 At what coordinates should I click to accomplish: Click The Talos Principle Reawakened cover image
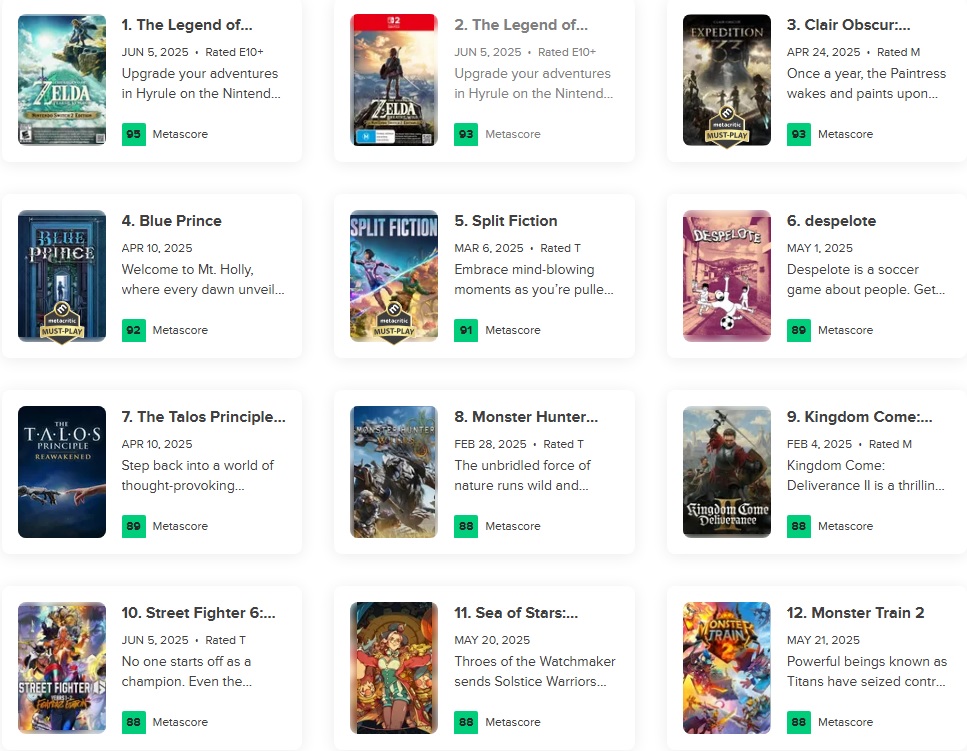click(x=62, y=472)
